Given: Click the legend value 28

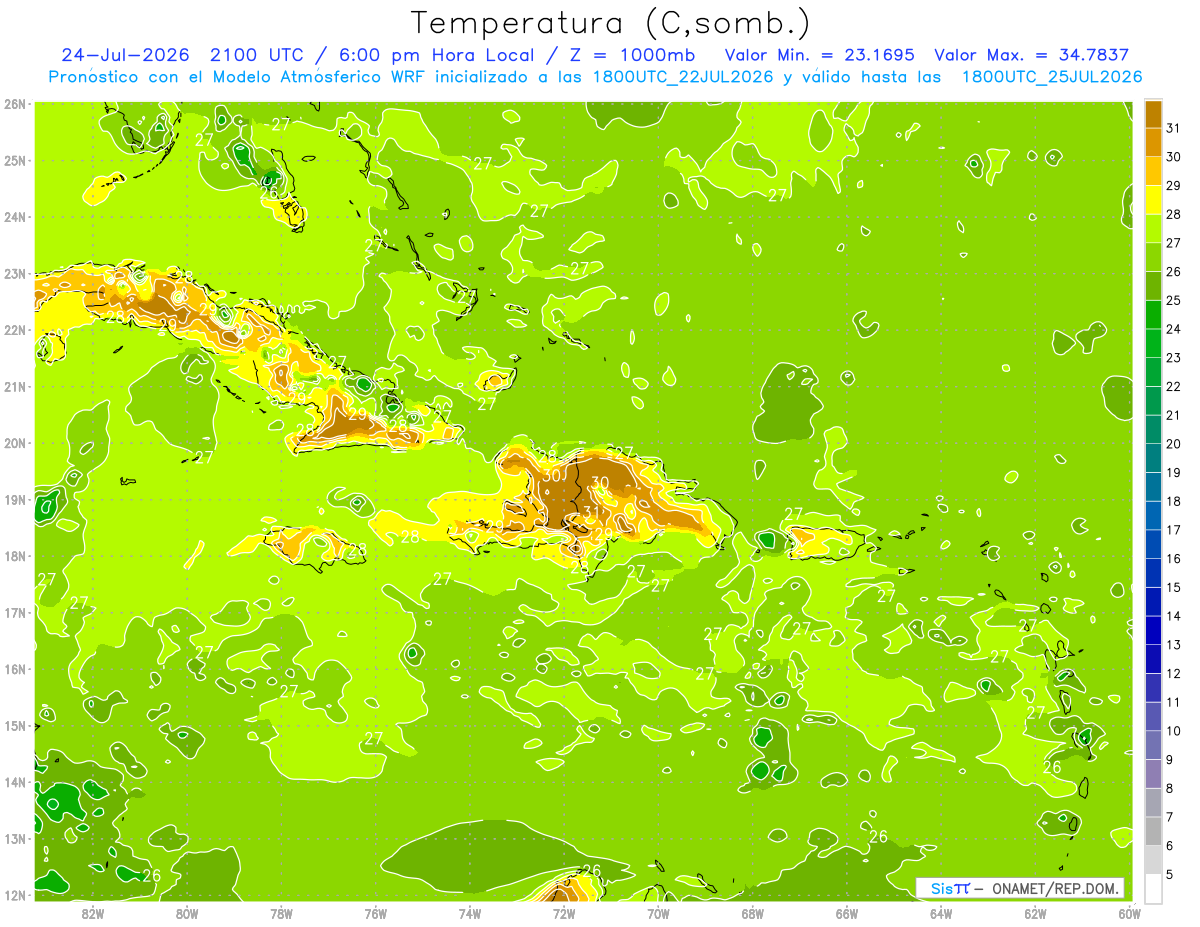Looking at the screenshot, I should pos(1174,214).
